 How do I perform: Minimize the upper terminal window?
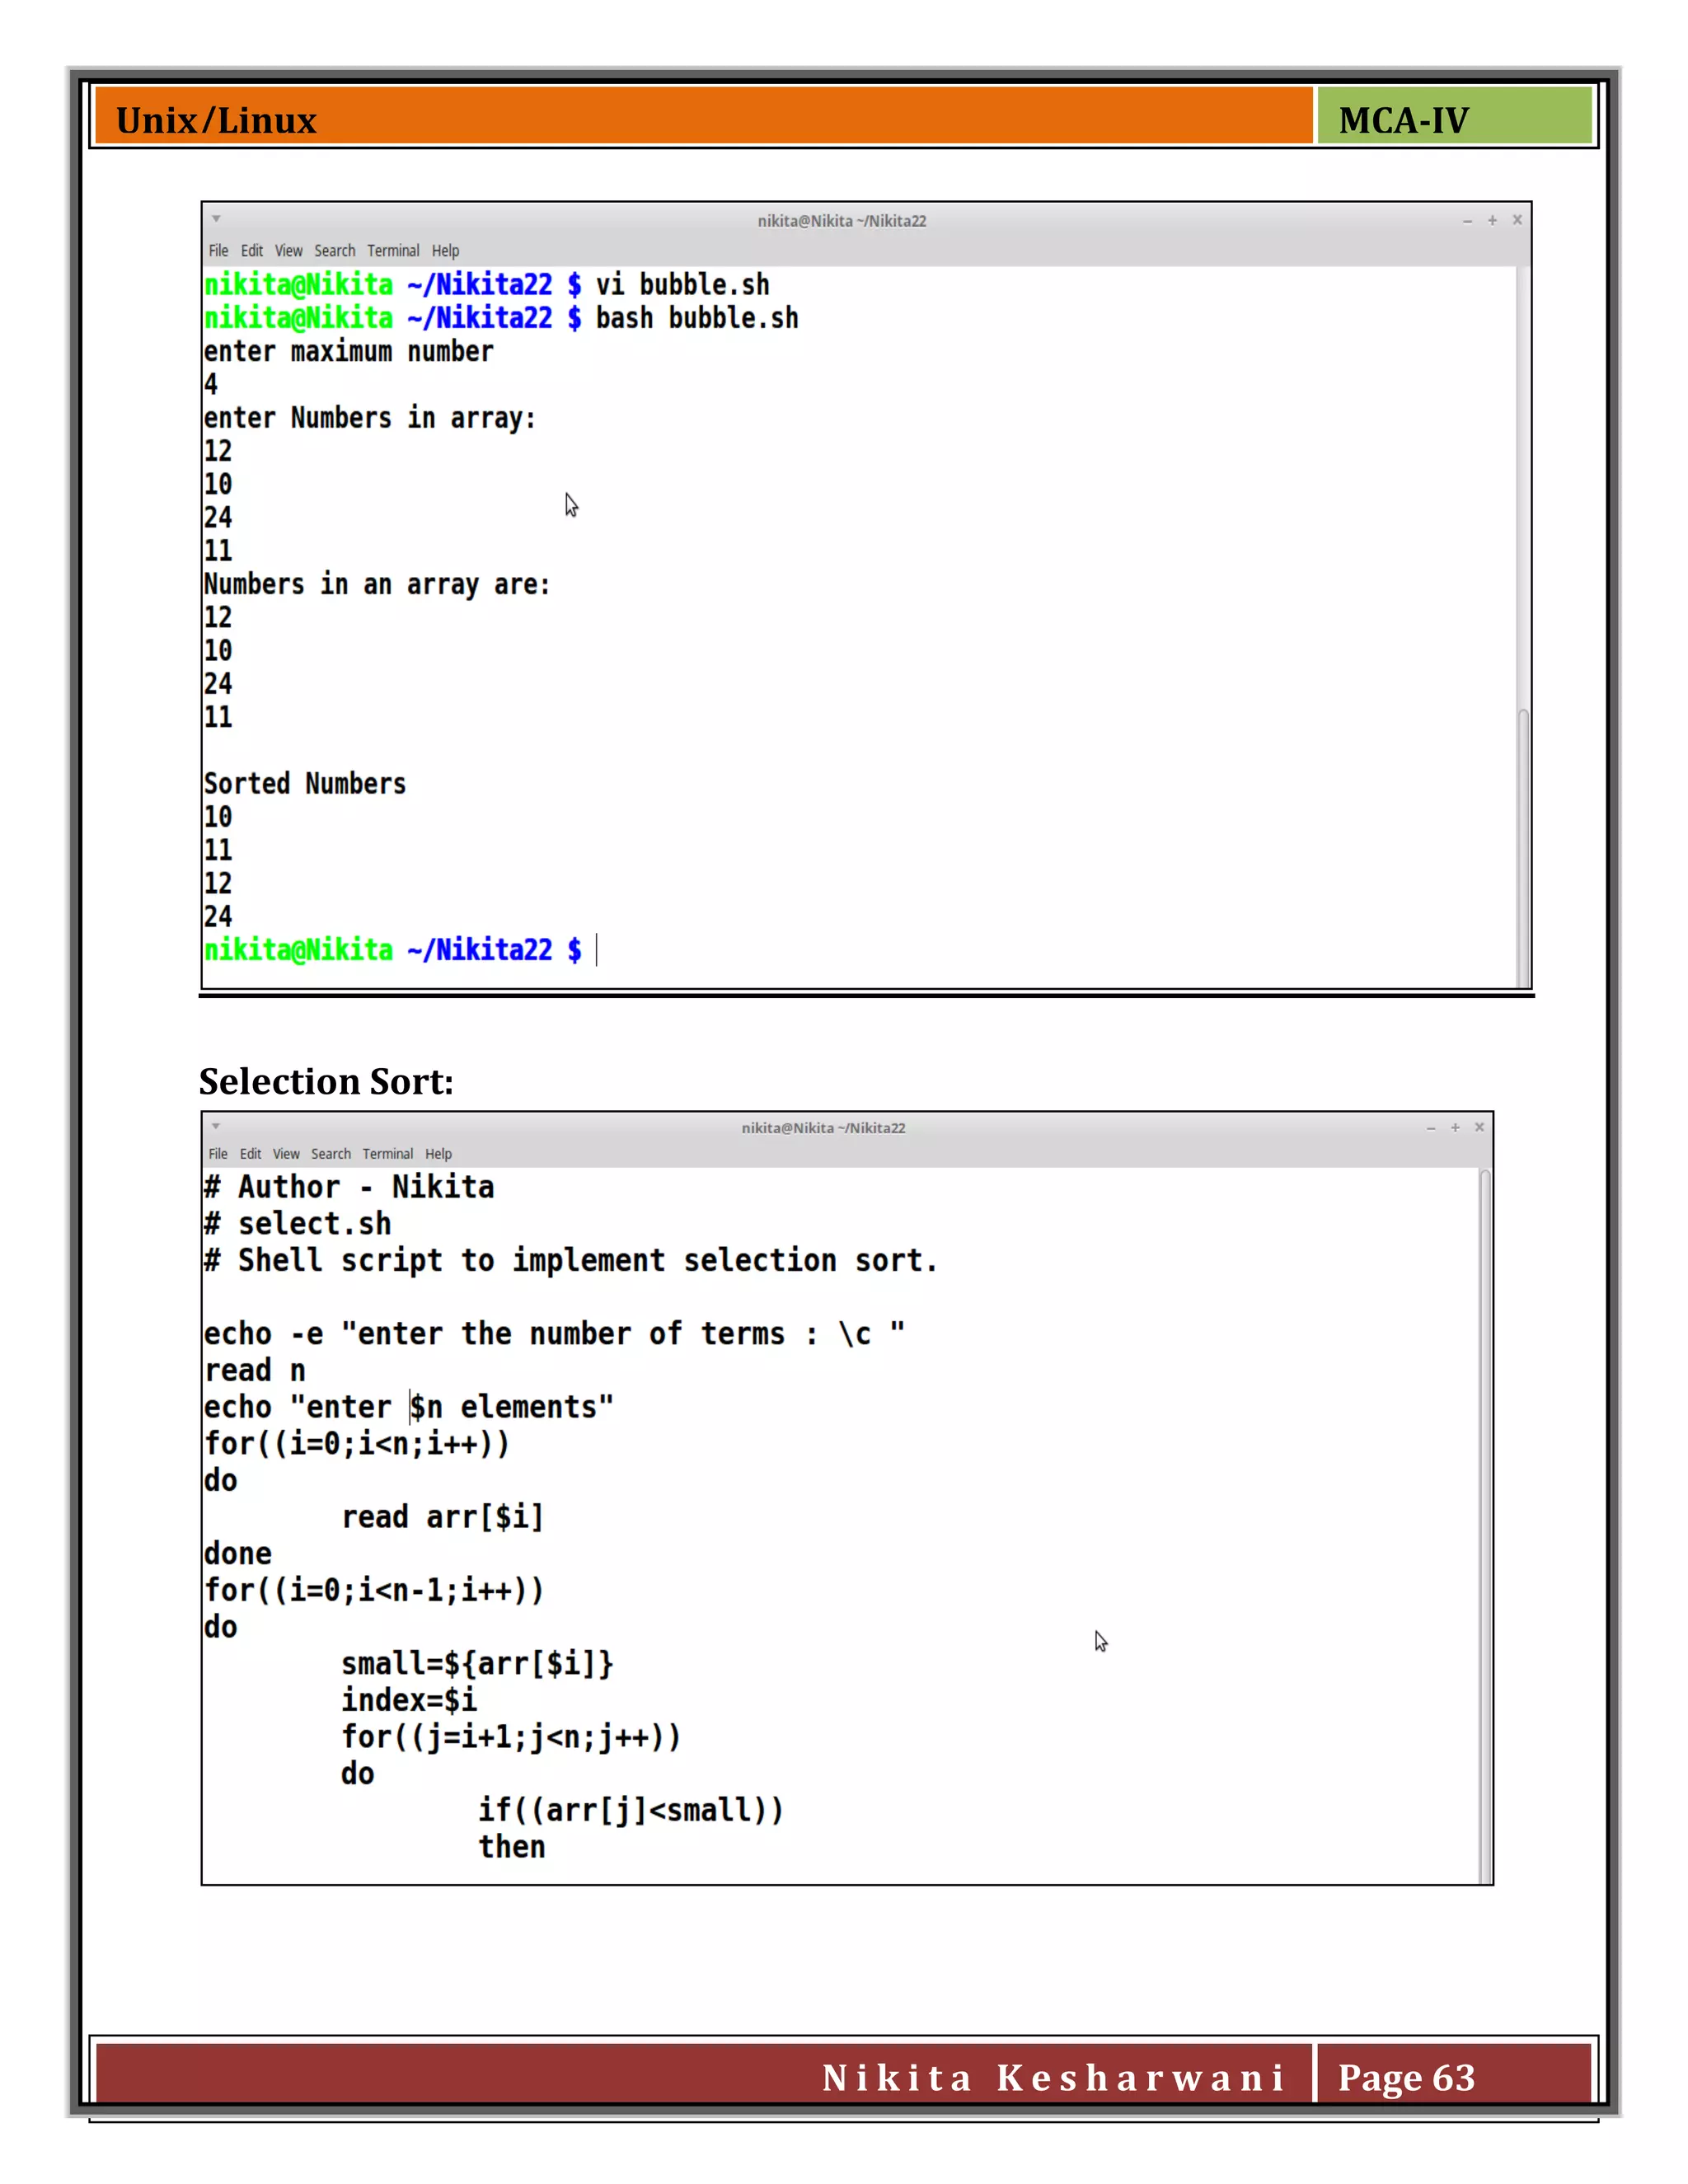(1467, 221)
